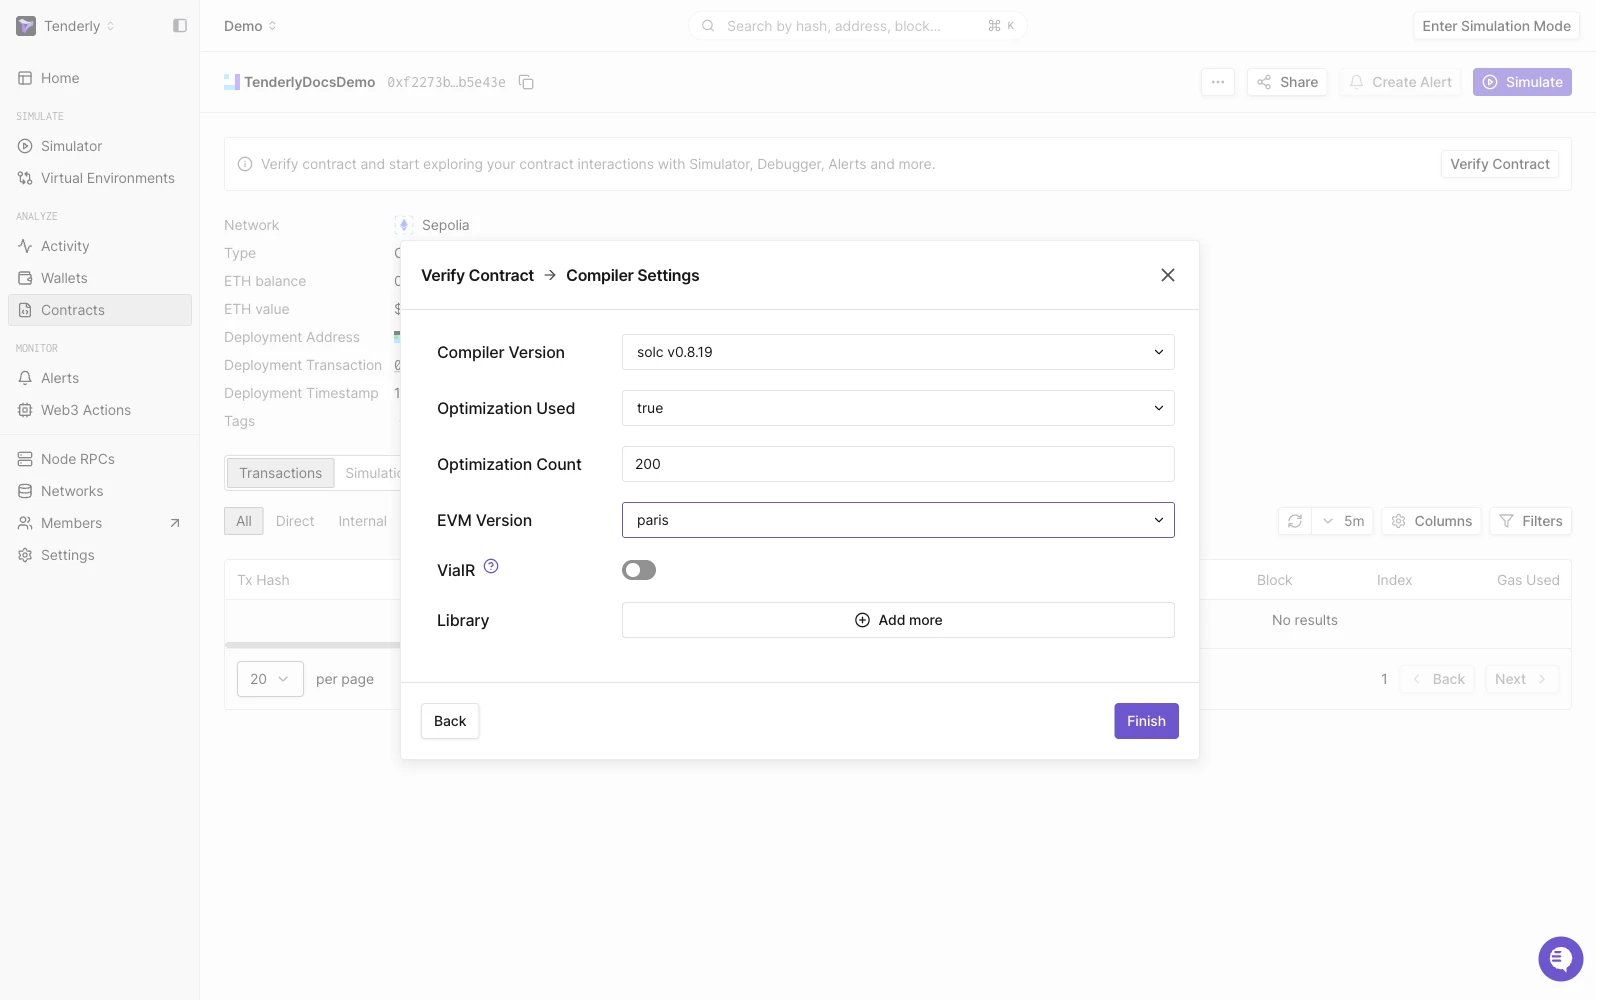Image resolution: width=1600 pixels, height=1000 pixels.
Task: Copy the contract address icon
Action: click(x=526, y=82)
